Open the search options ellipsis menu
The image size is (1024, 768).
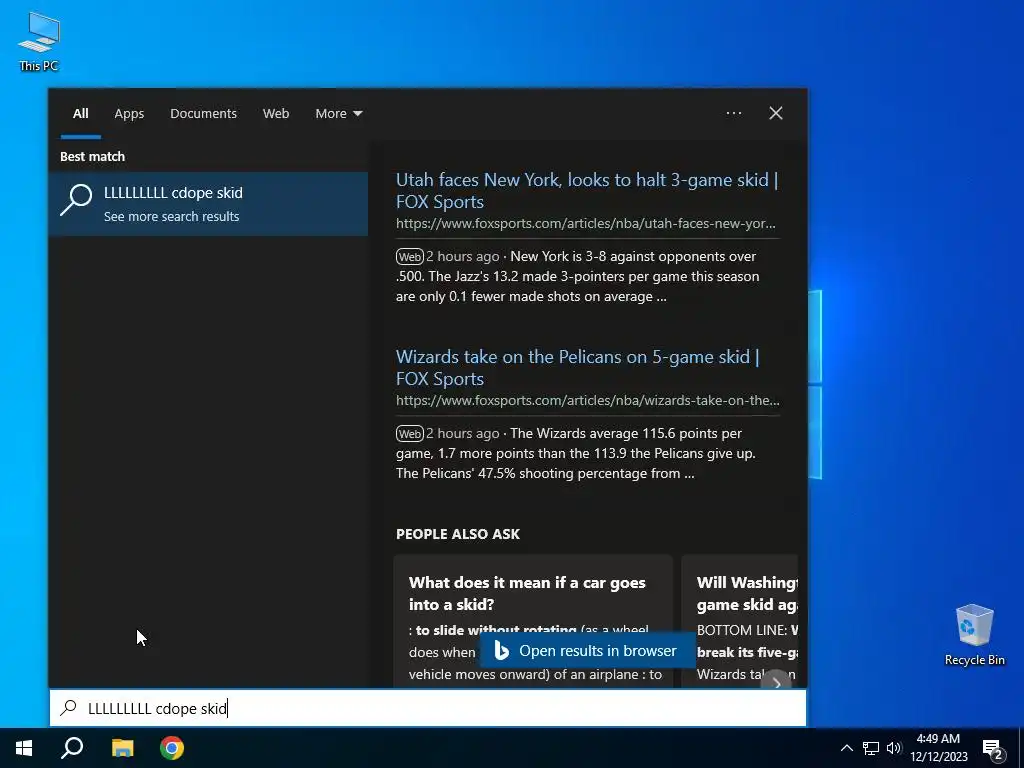(x=733, y=113)
